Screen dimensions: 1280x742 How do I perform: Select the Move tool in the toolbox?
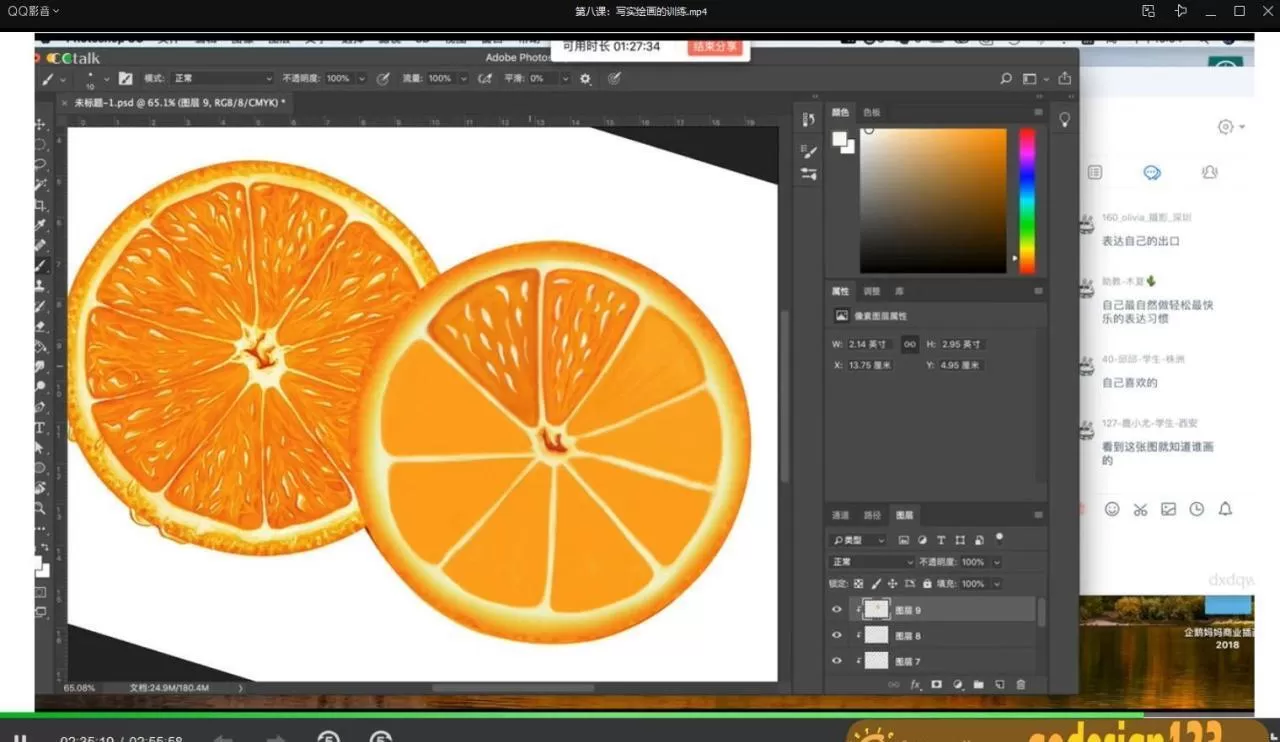pos(41,125)
